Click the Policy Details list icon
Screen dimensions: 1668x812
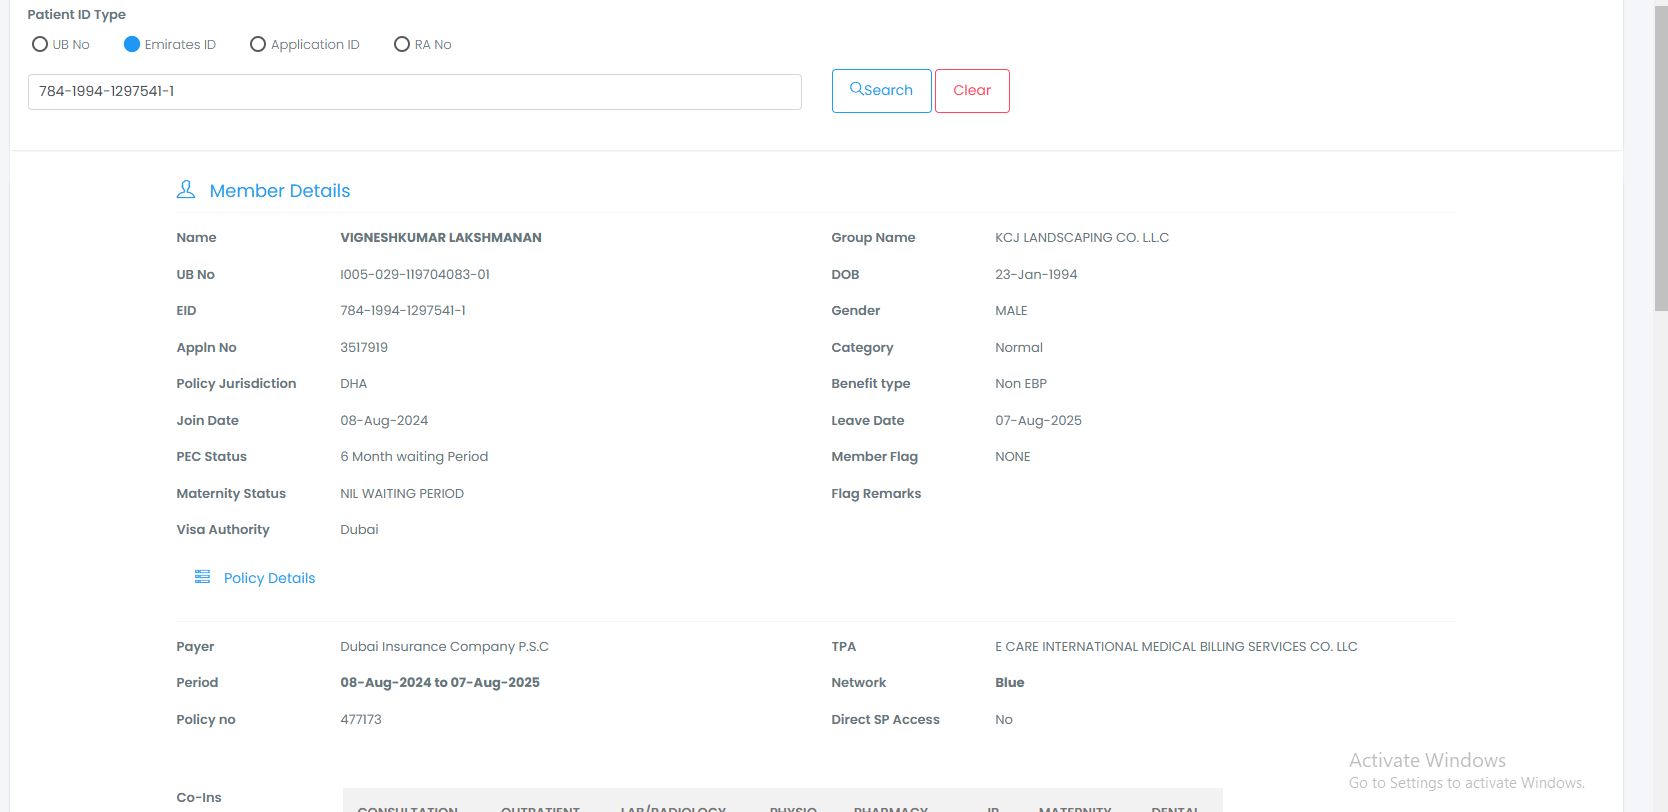click(x=202, y=577)
